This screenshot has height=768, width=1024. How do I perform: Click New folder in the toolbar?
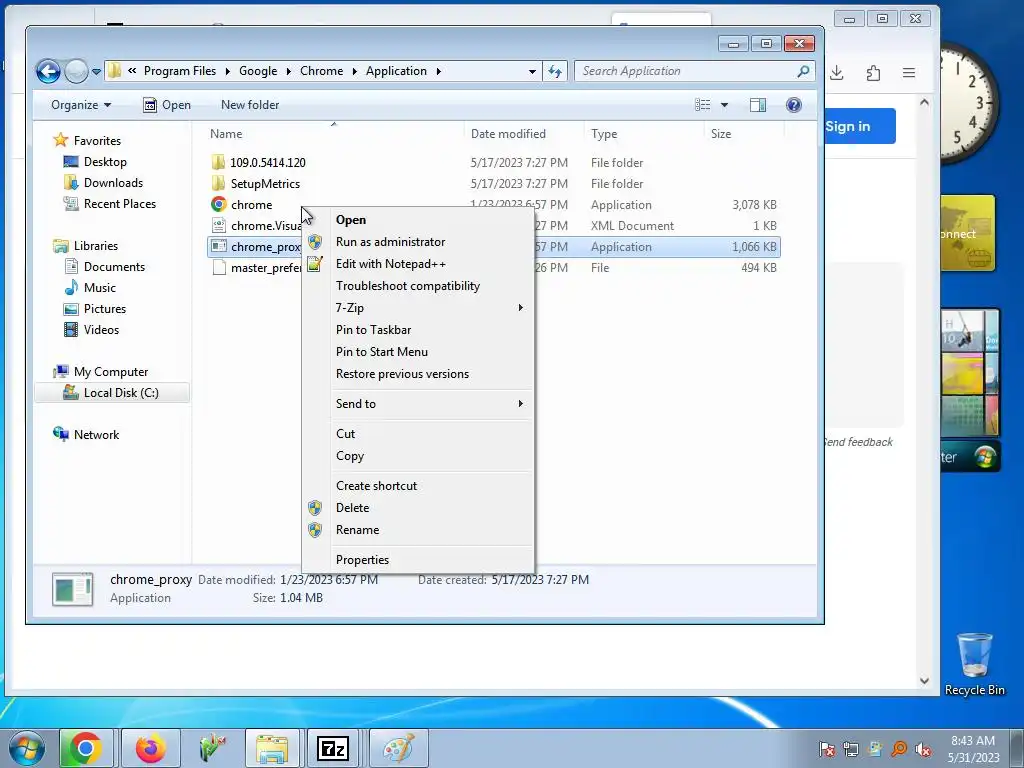[249, 105]
